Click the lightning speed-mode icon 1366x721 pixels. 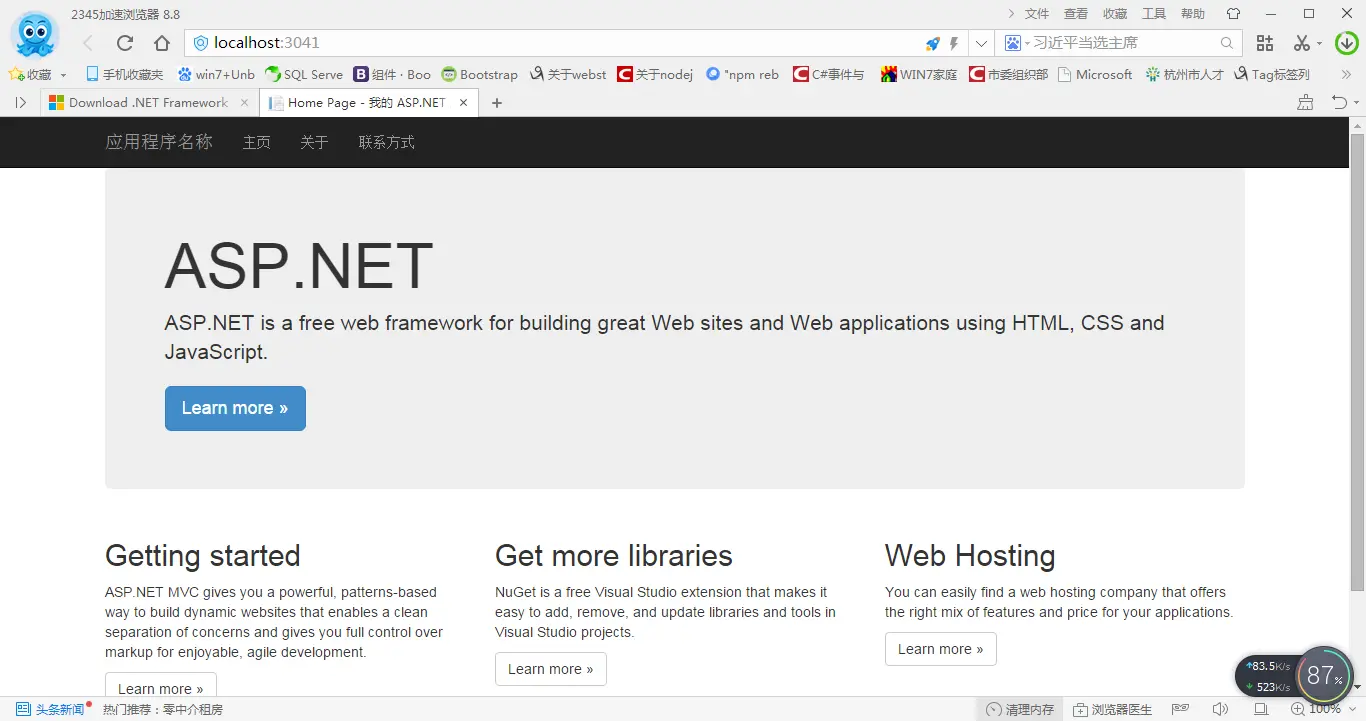coord(954,43)
